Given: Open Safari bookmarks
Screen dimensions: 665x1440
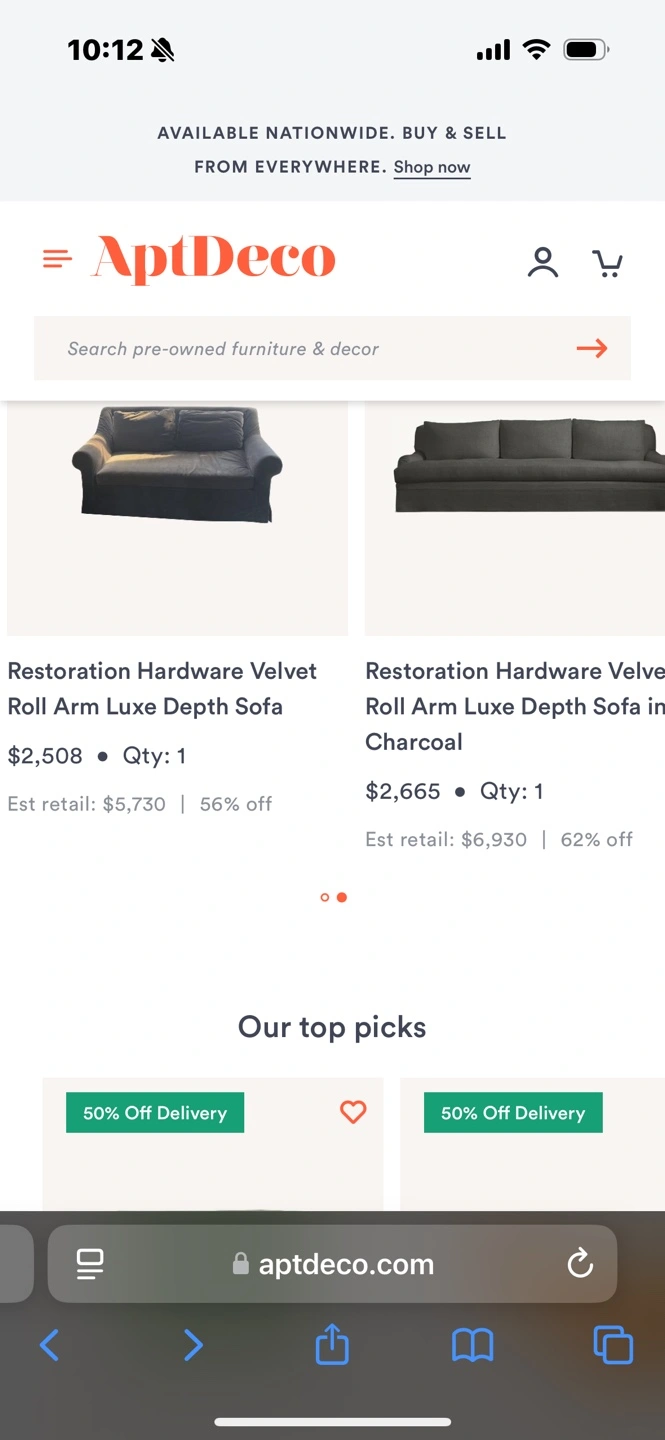Looking at the screenshot, I should point(473,1345).
